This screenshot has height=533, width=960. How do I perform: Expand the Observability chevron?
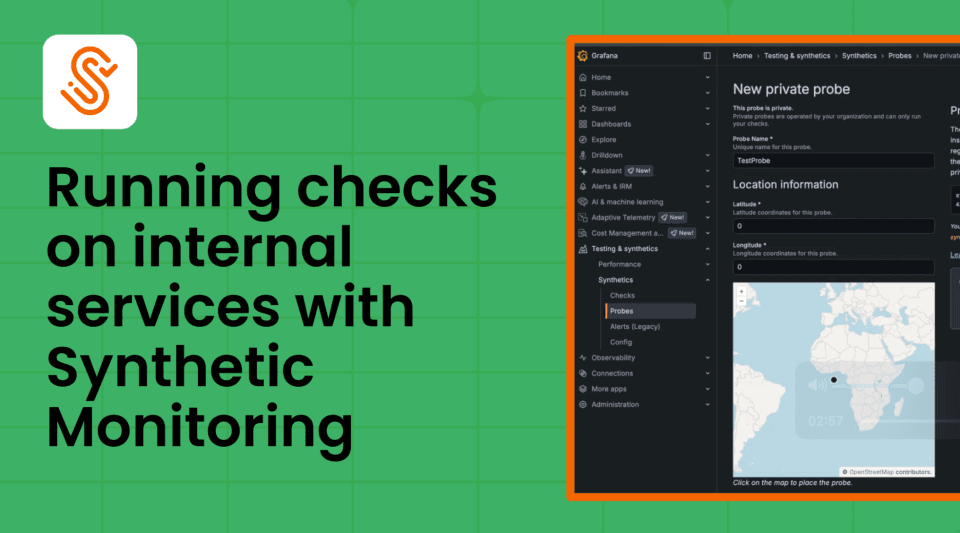coord(708,358)
